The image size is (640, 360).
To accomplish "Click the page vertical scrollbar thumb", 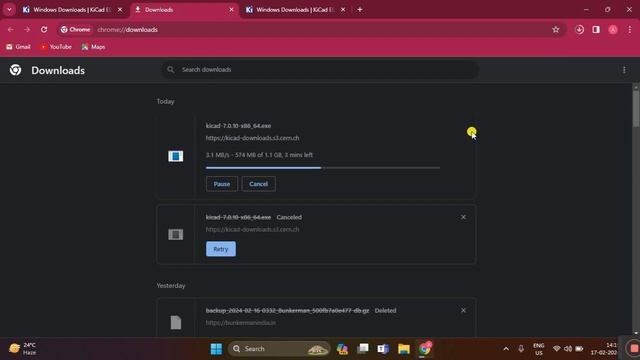I will [x=636, y=108].
